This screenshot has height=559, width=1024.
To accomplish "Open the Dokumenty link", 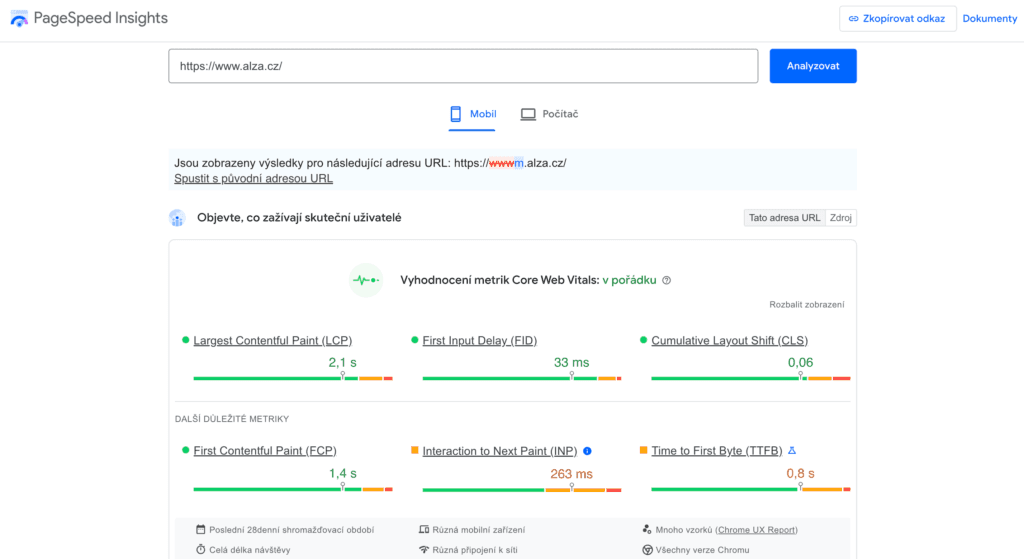I will tap(989, 19).
